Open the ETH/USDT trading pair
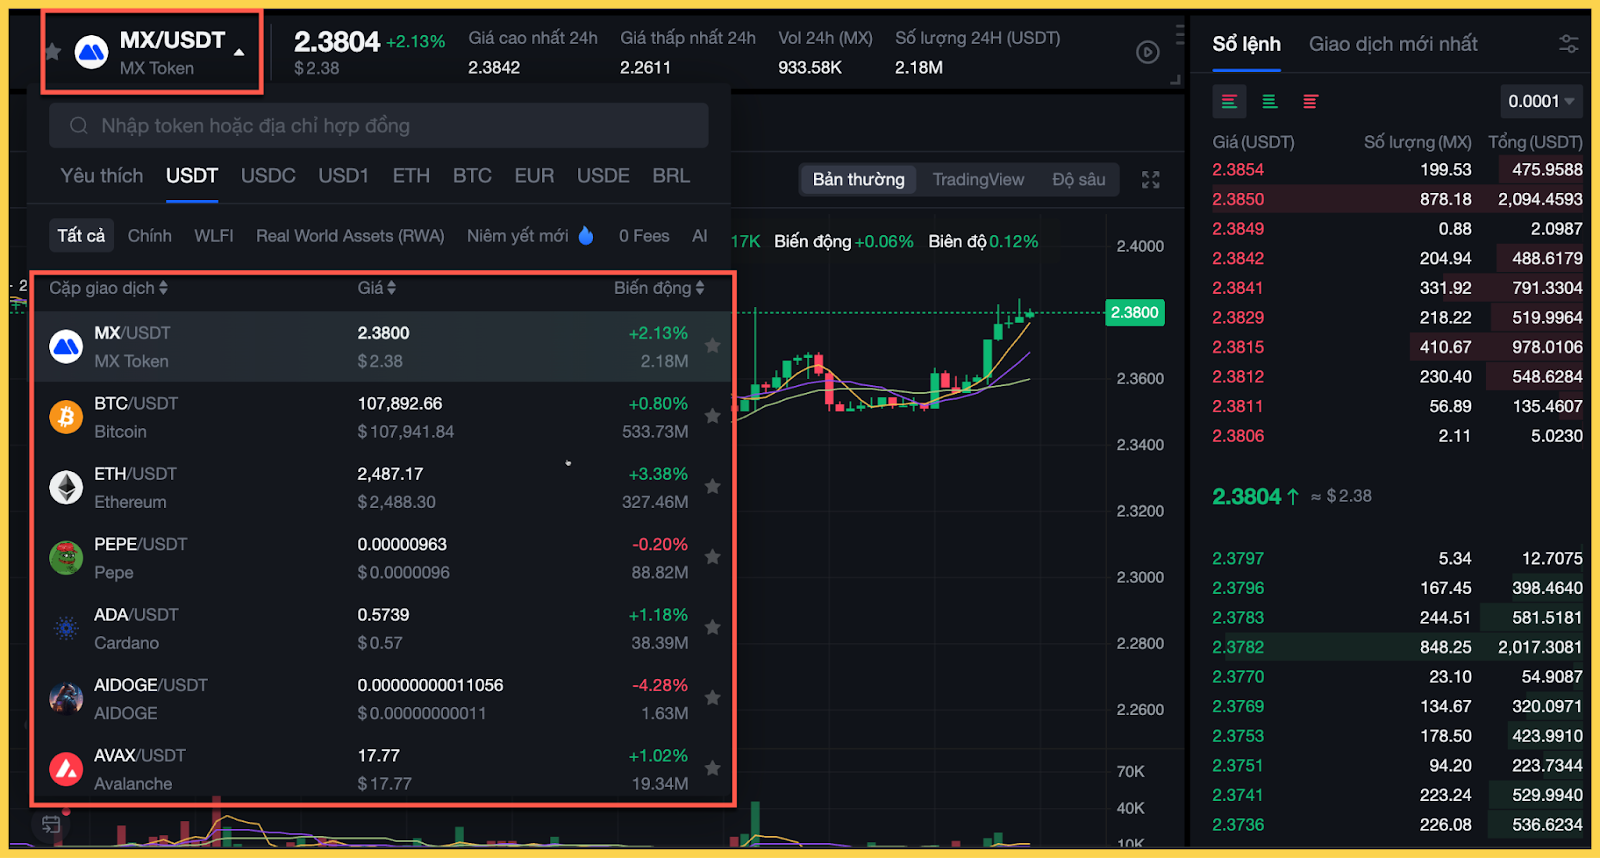This screenshot has width=1600, height=858. tap(382, 487)
